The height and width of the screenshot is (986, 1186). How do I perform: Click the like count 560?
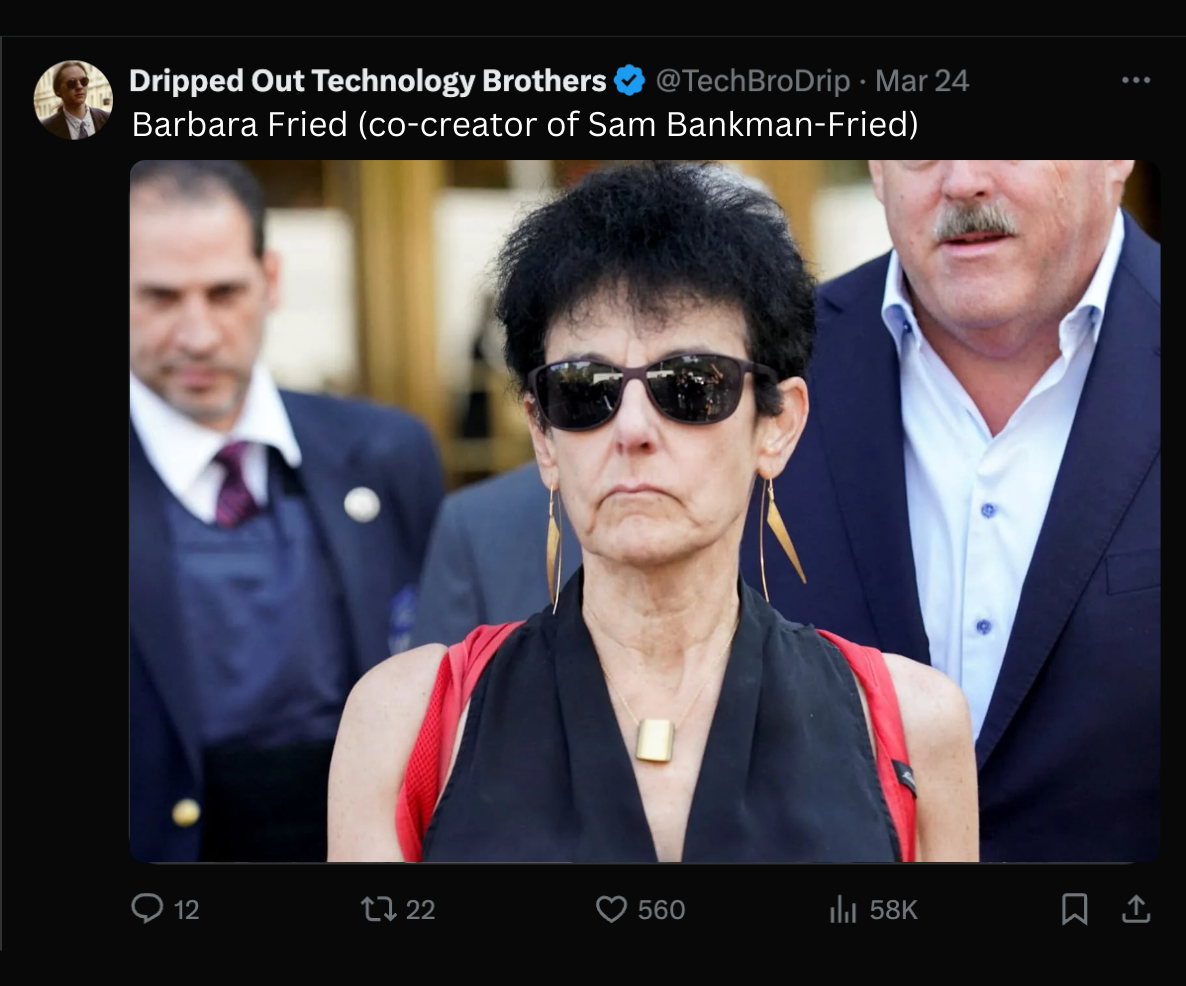(661, 910)
